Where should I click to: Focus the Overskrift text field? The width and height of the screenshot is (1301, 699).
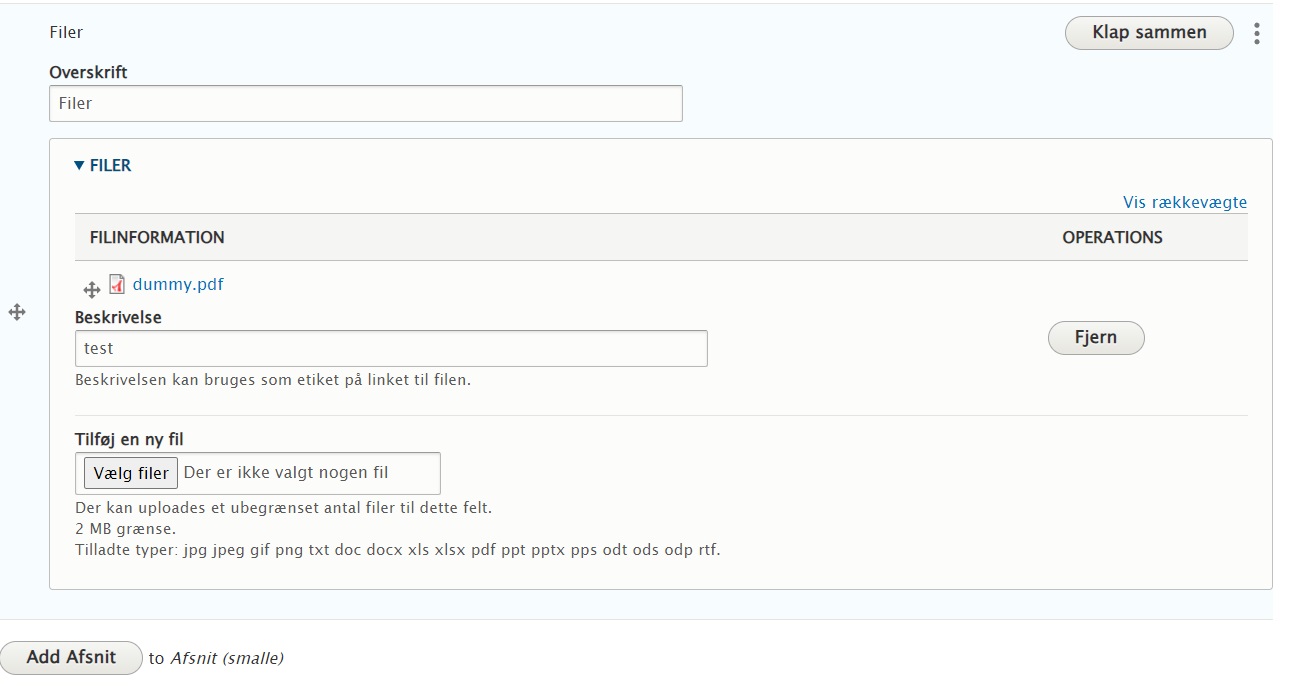pyautogui.click(x=365, y=104)
